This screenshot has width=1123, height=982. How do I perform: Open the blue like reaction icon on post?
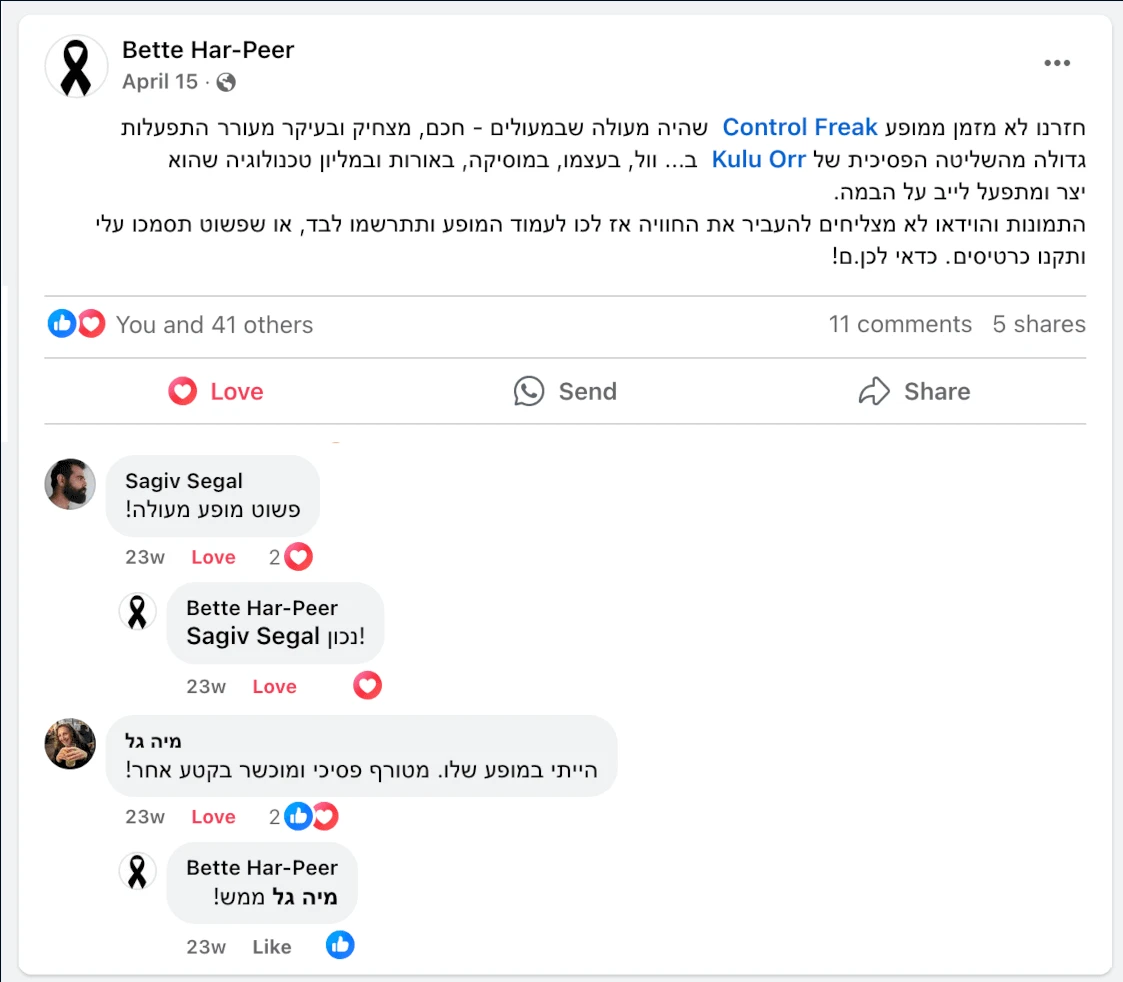[x=62, y=324]
